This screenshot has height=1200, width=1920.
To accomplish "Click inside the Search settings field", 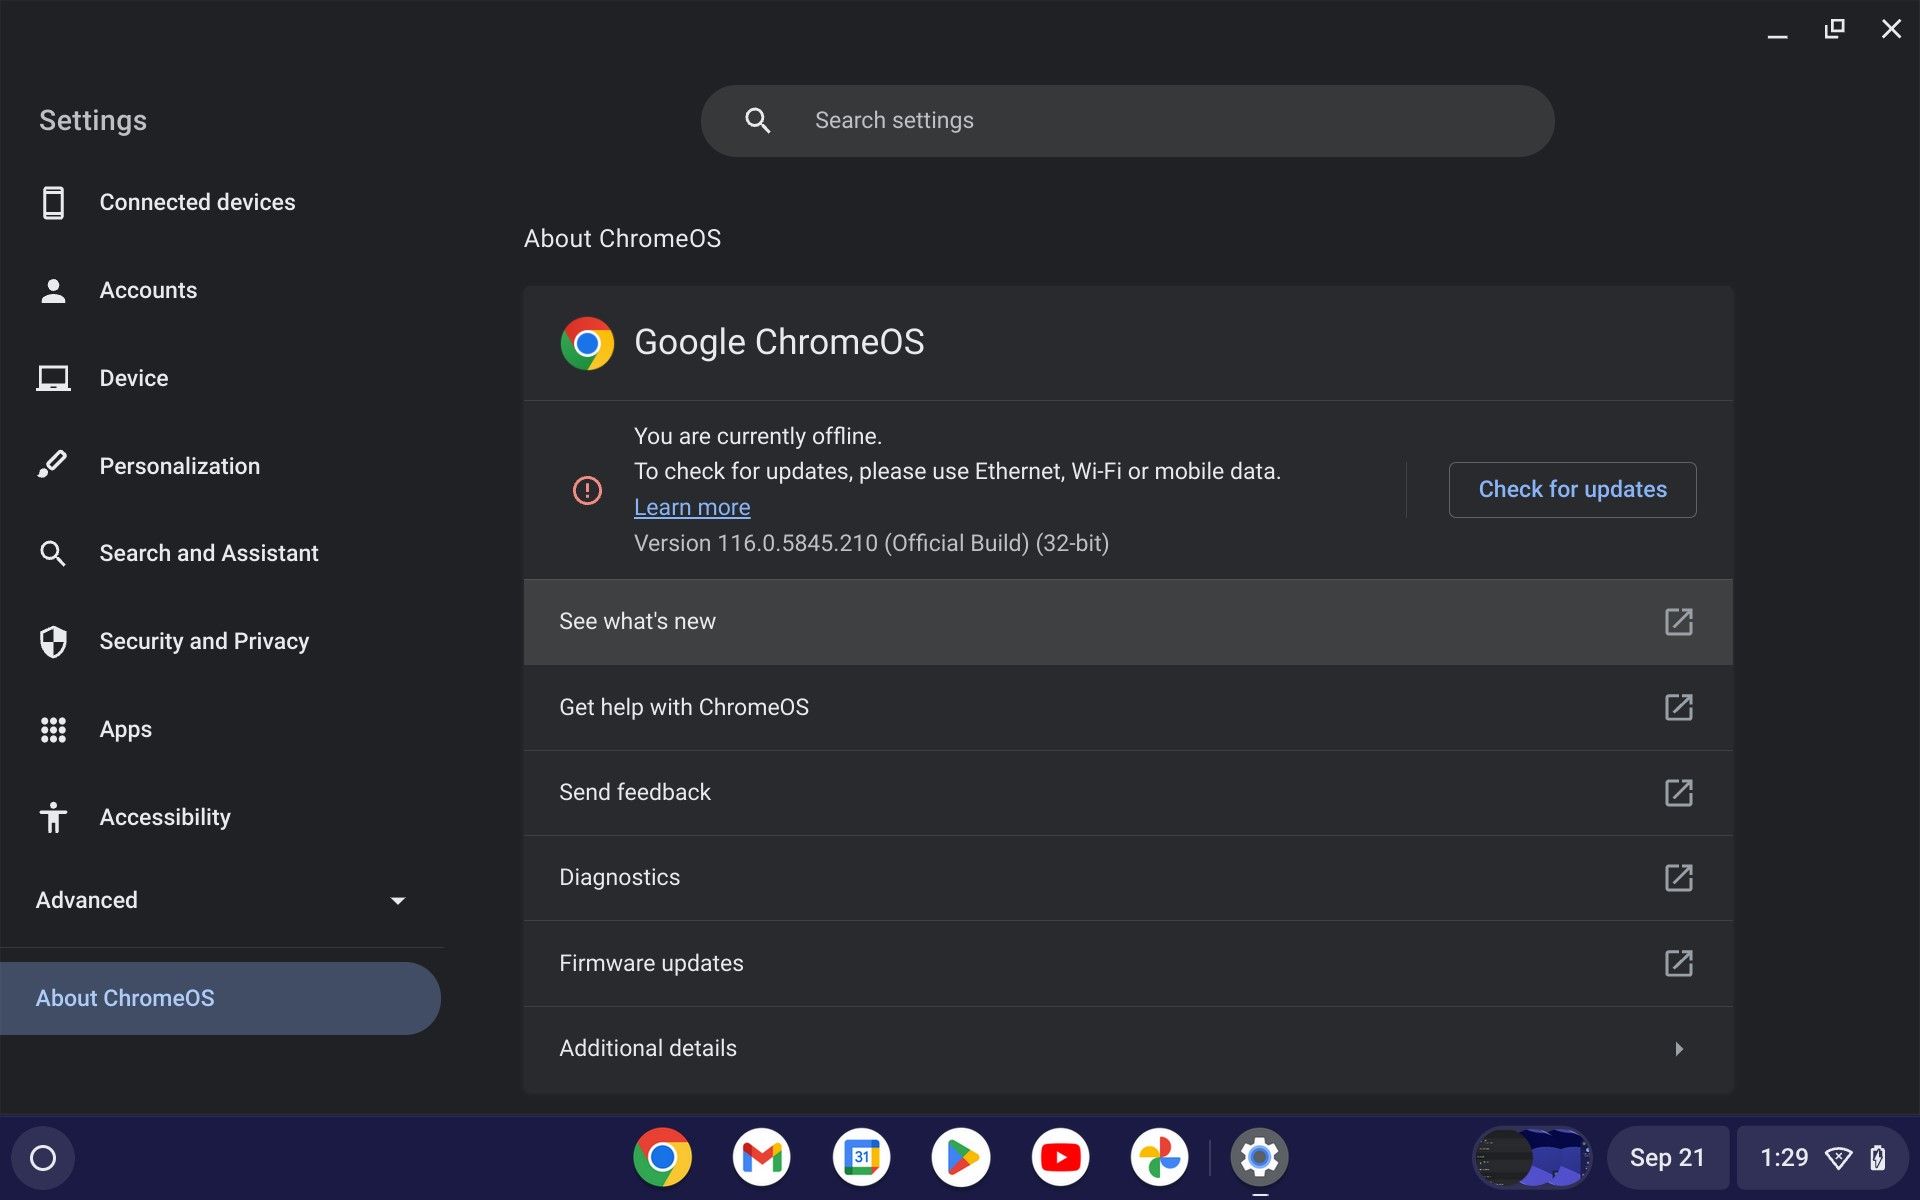I will click(x=1128, y=120).
